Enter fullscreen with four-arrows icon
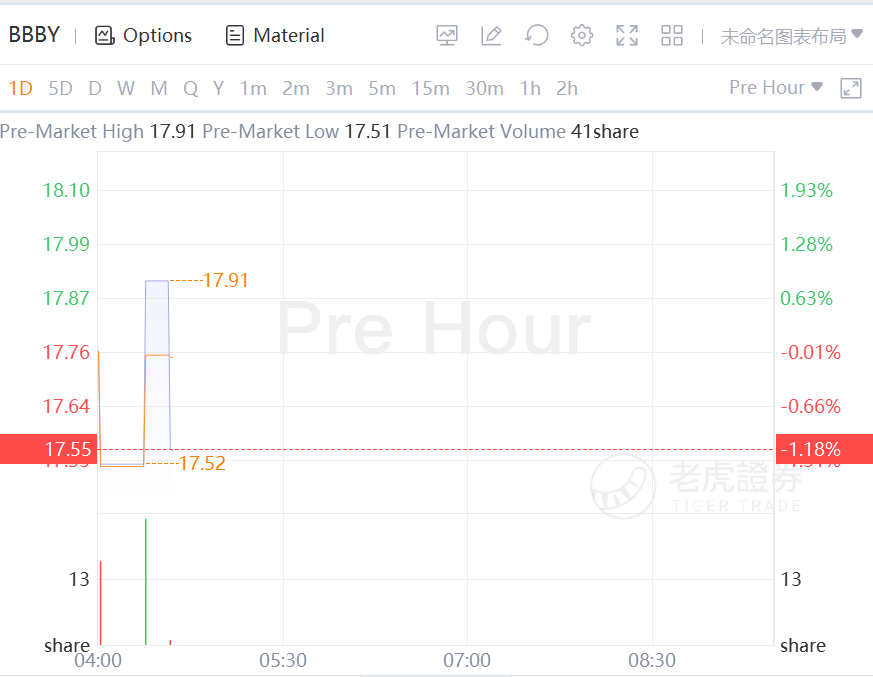The image size is (873, 677). pos(627,36)
